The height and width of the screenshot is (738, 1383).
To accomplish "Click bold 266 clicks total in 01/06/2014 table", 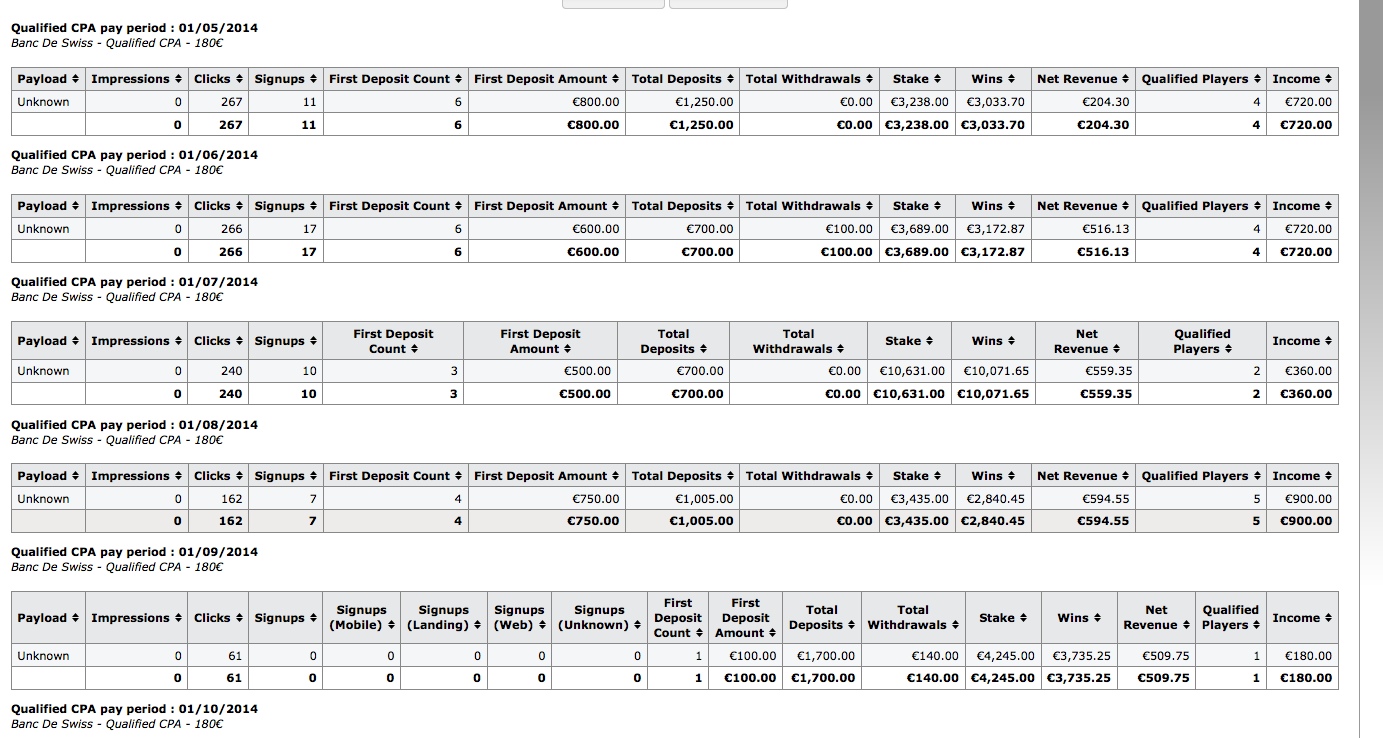I will pos(231,252).
